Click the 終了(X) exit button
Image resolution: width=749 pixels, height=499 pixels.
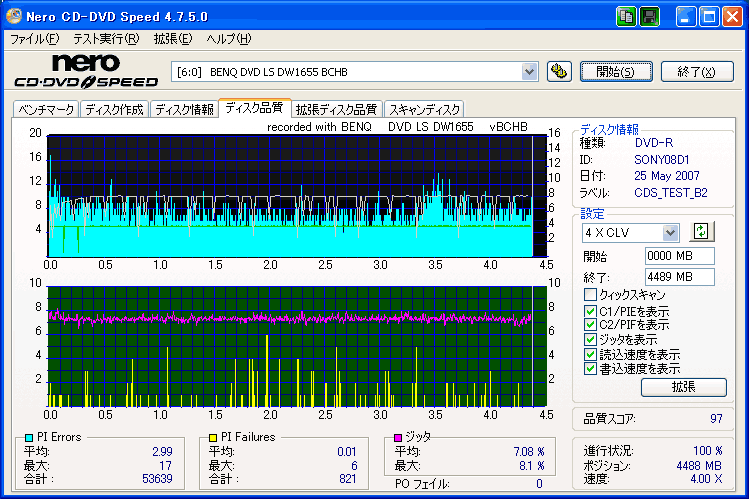click(697, 72)
